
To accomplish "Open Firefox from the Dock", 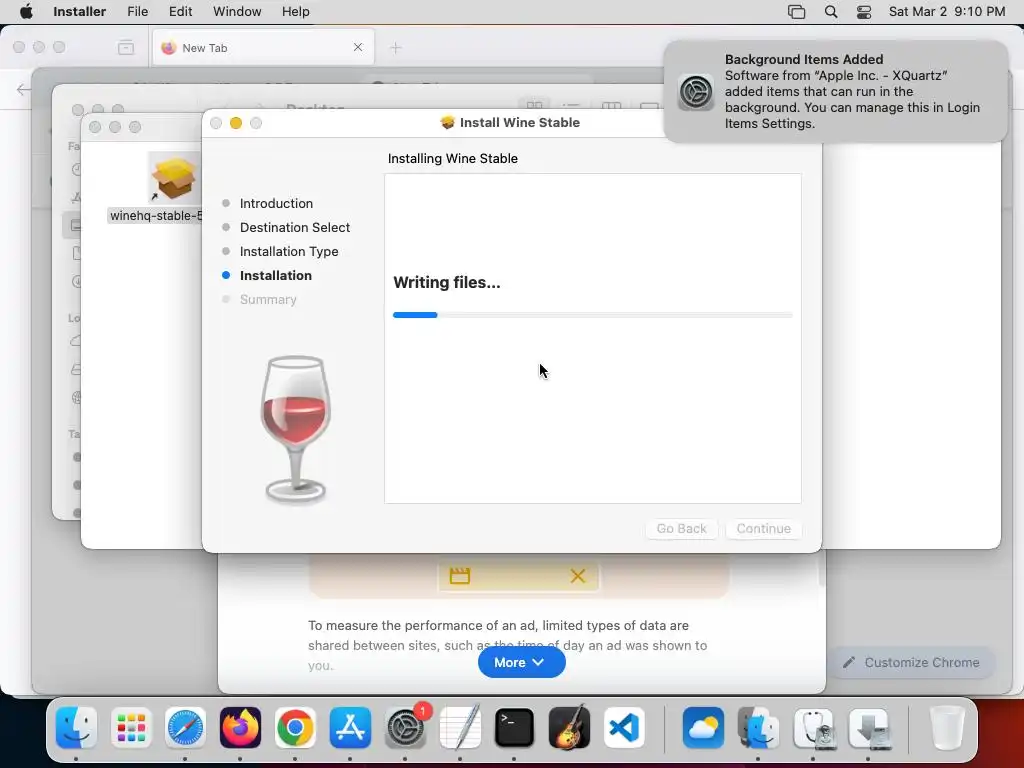I will pos(240,728).
